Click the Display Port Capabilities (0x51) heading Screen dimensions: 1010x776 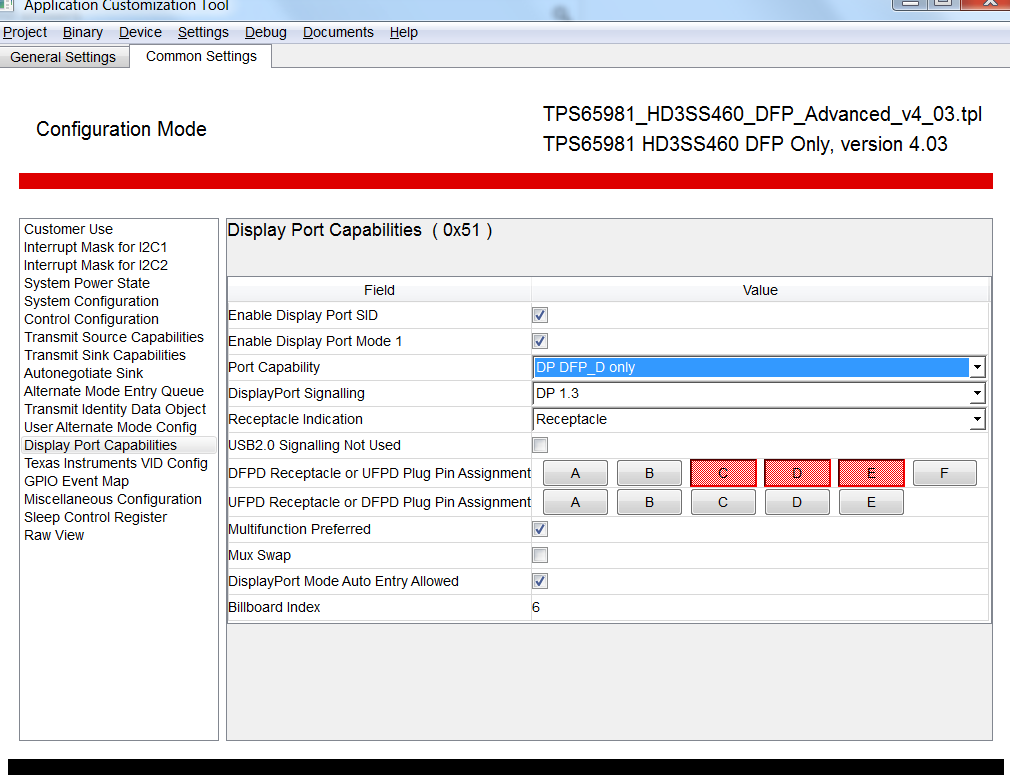(x=359, y=231)
